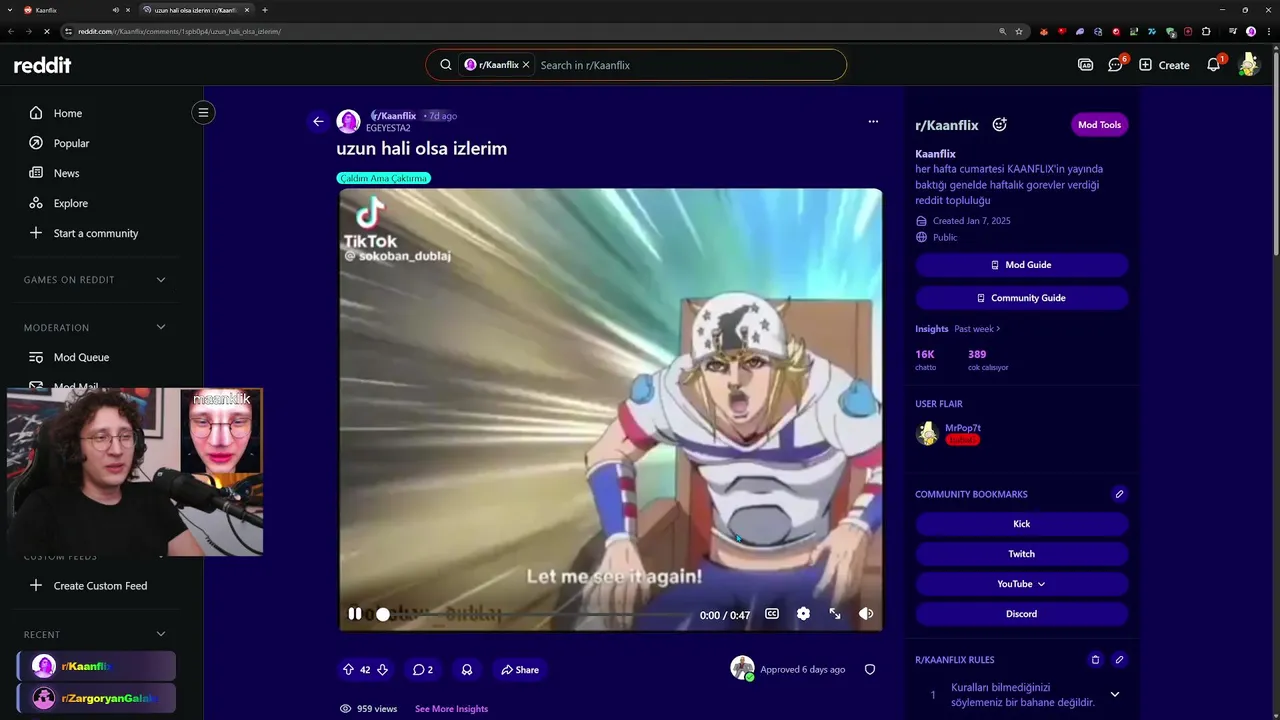Open the Chrome three-dot menu
This screenshot has height=720, width=1280.
(x=1268, y=31)
